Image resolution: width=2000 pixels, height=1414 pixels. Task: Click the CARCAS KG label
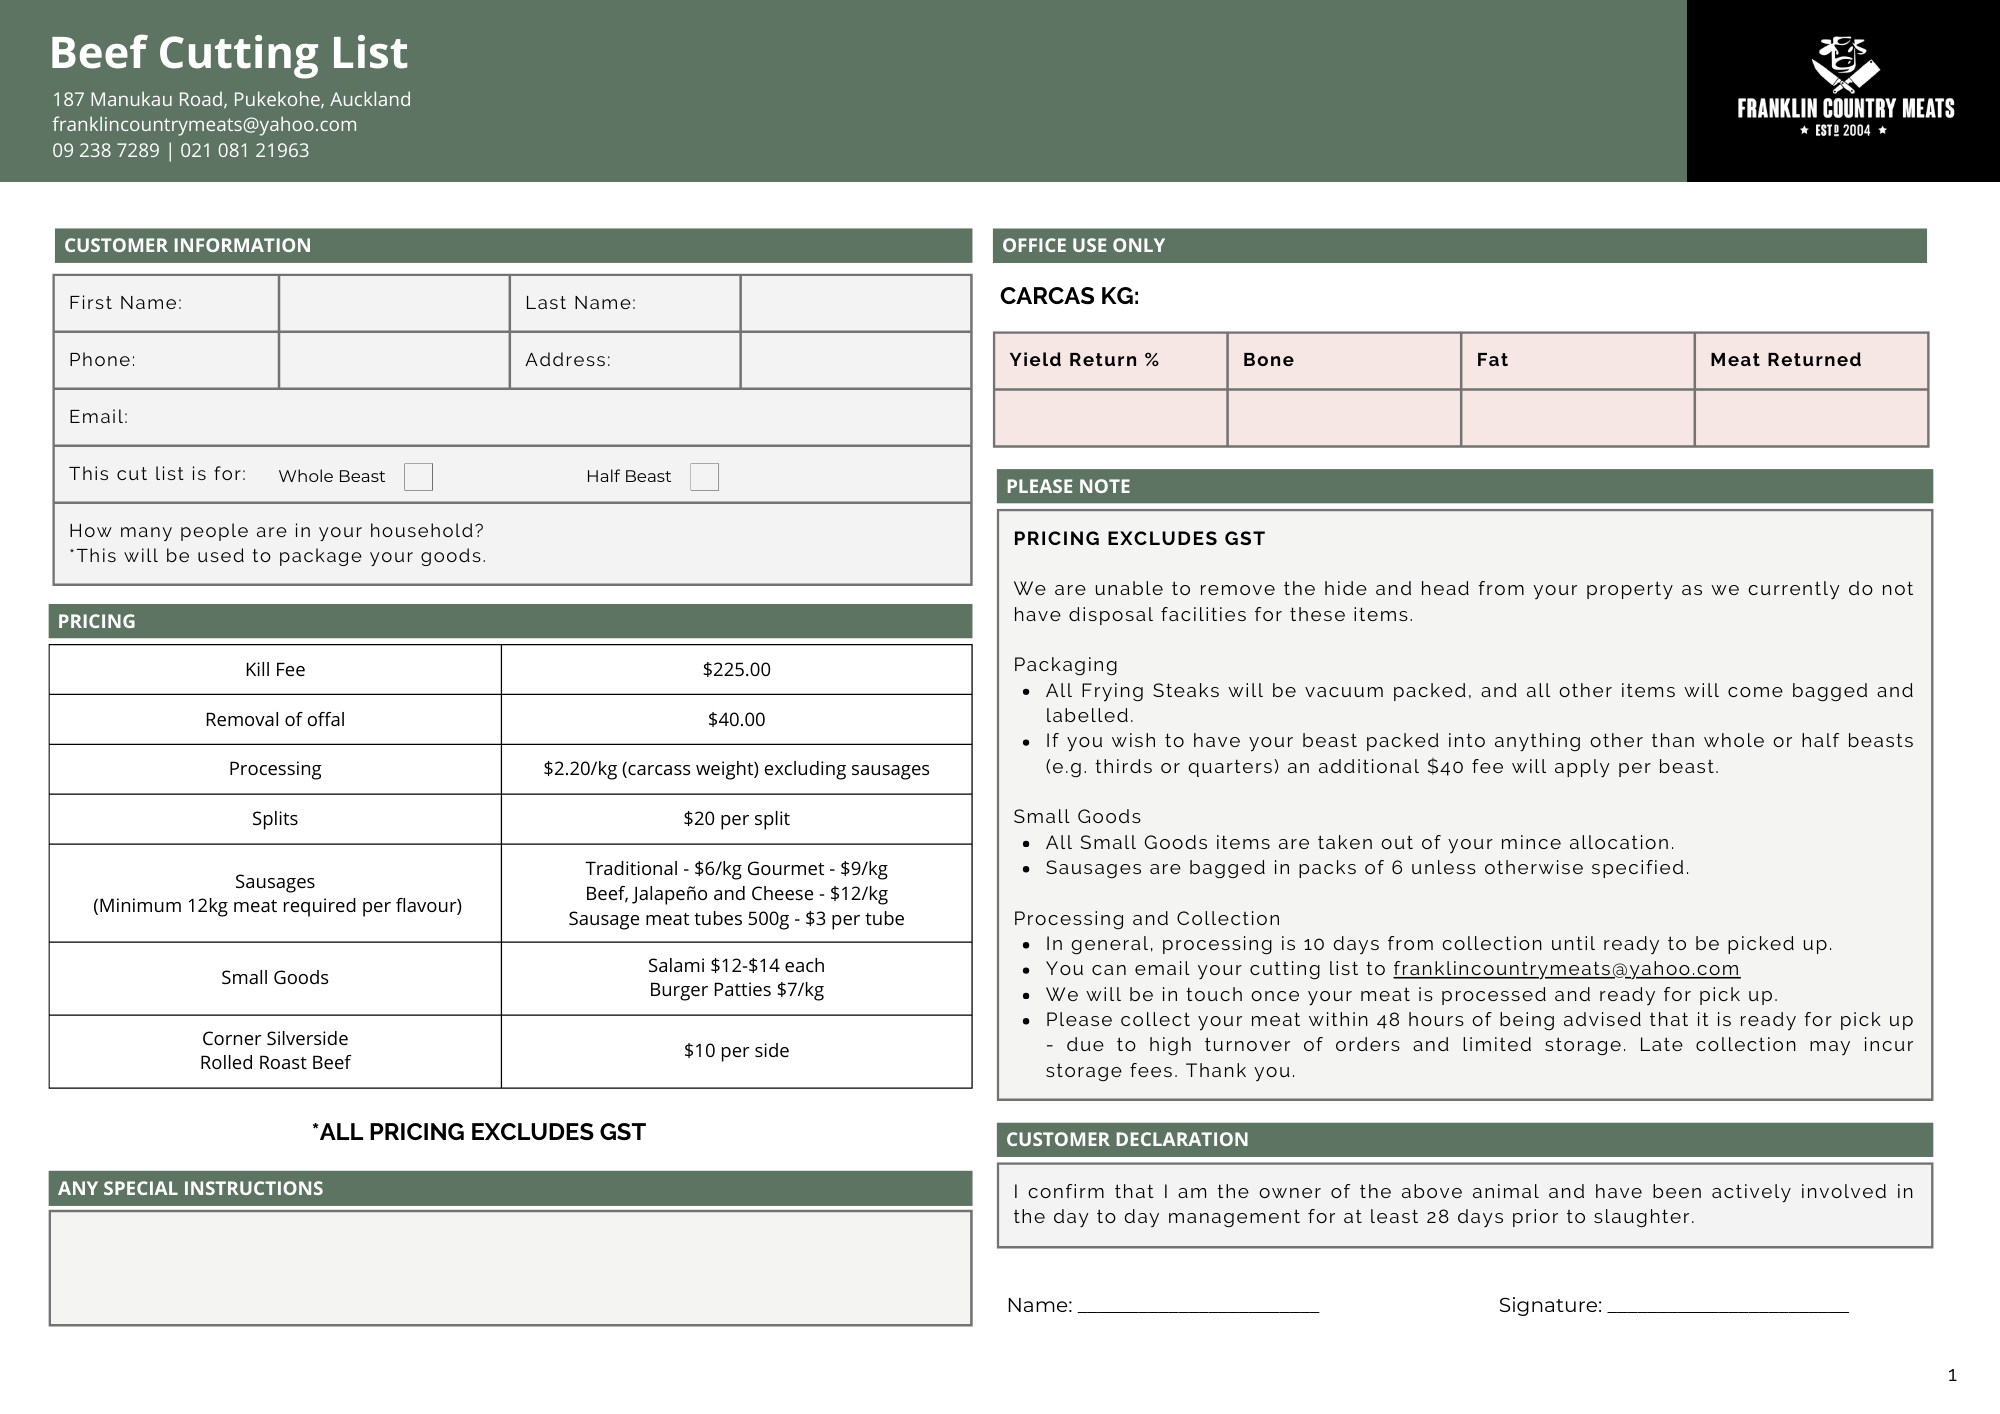point(1069,296)
